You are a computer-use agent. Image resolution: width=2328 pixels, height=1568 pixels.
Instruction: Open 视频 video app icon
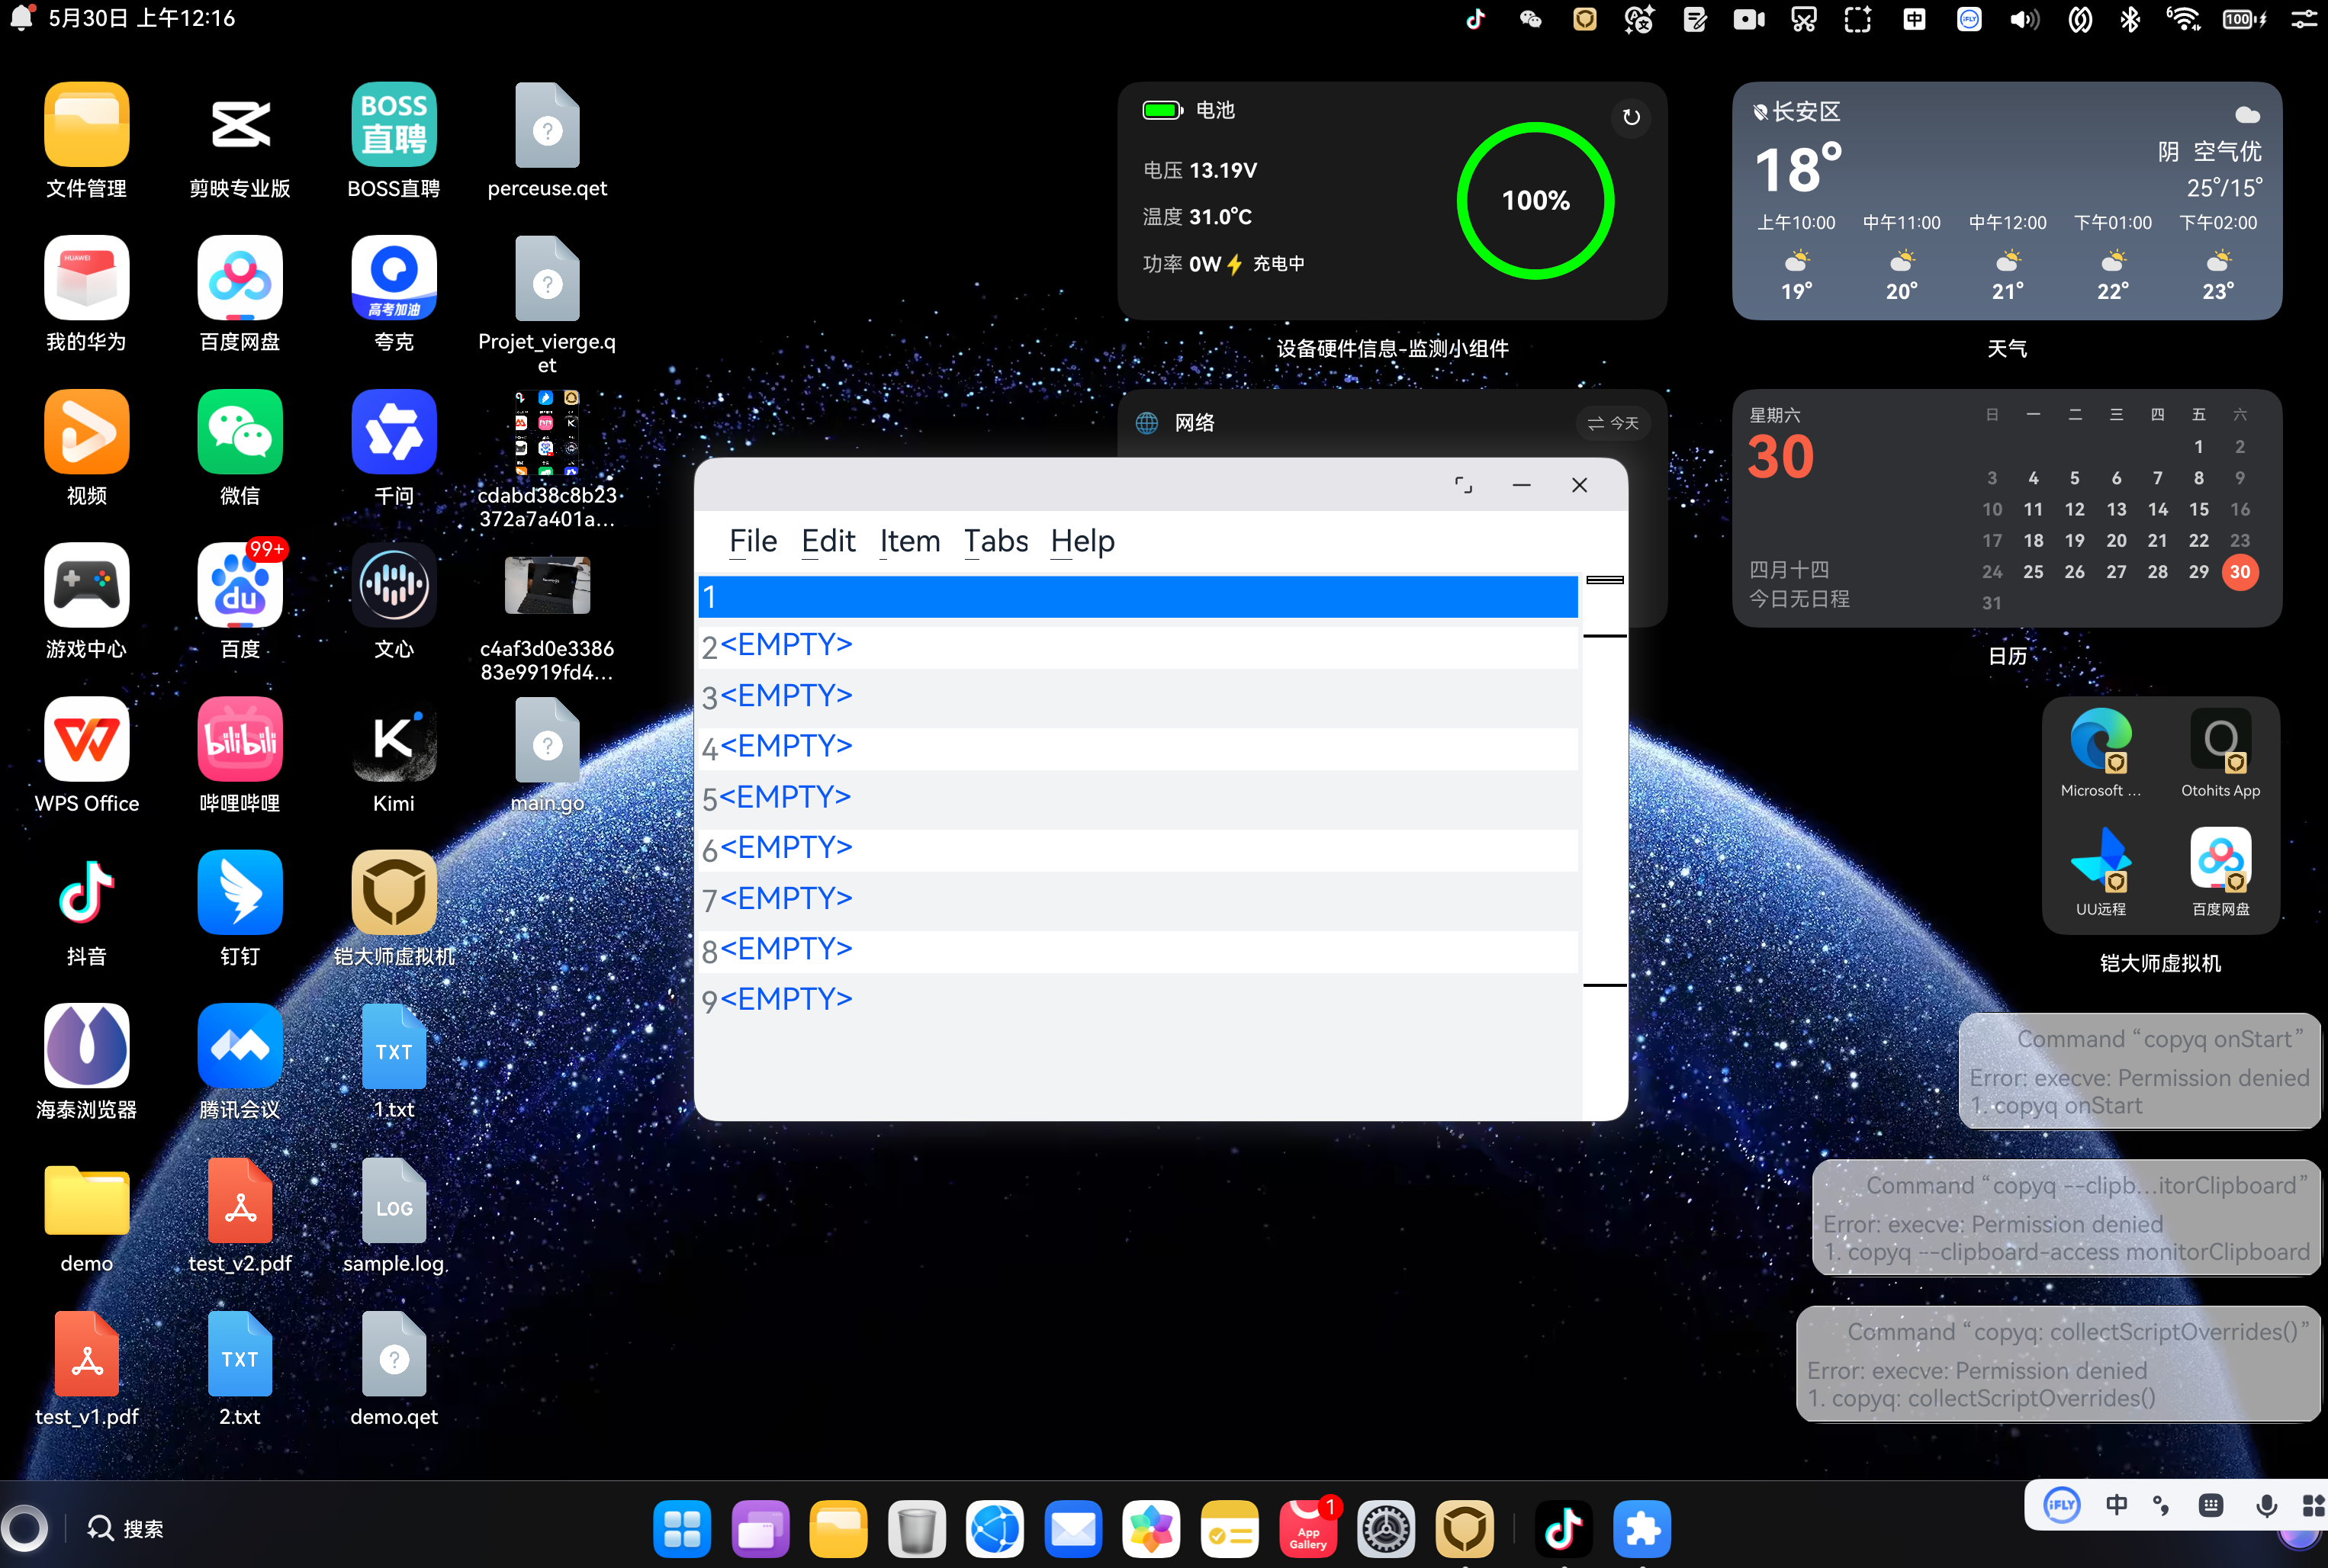click(x=86, y=432)
